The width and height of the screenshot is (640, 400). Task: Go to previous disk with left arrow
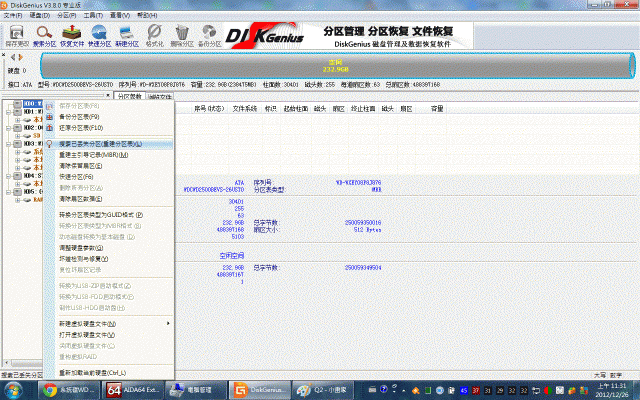click(13, 57)
